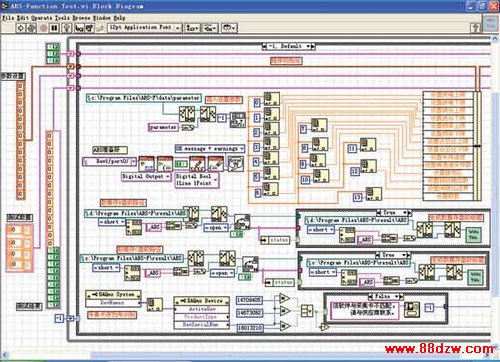Select the Program Files parameter path constant
500x362 pixels.
(144, 98)
